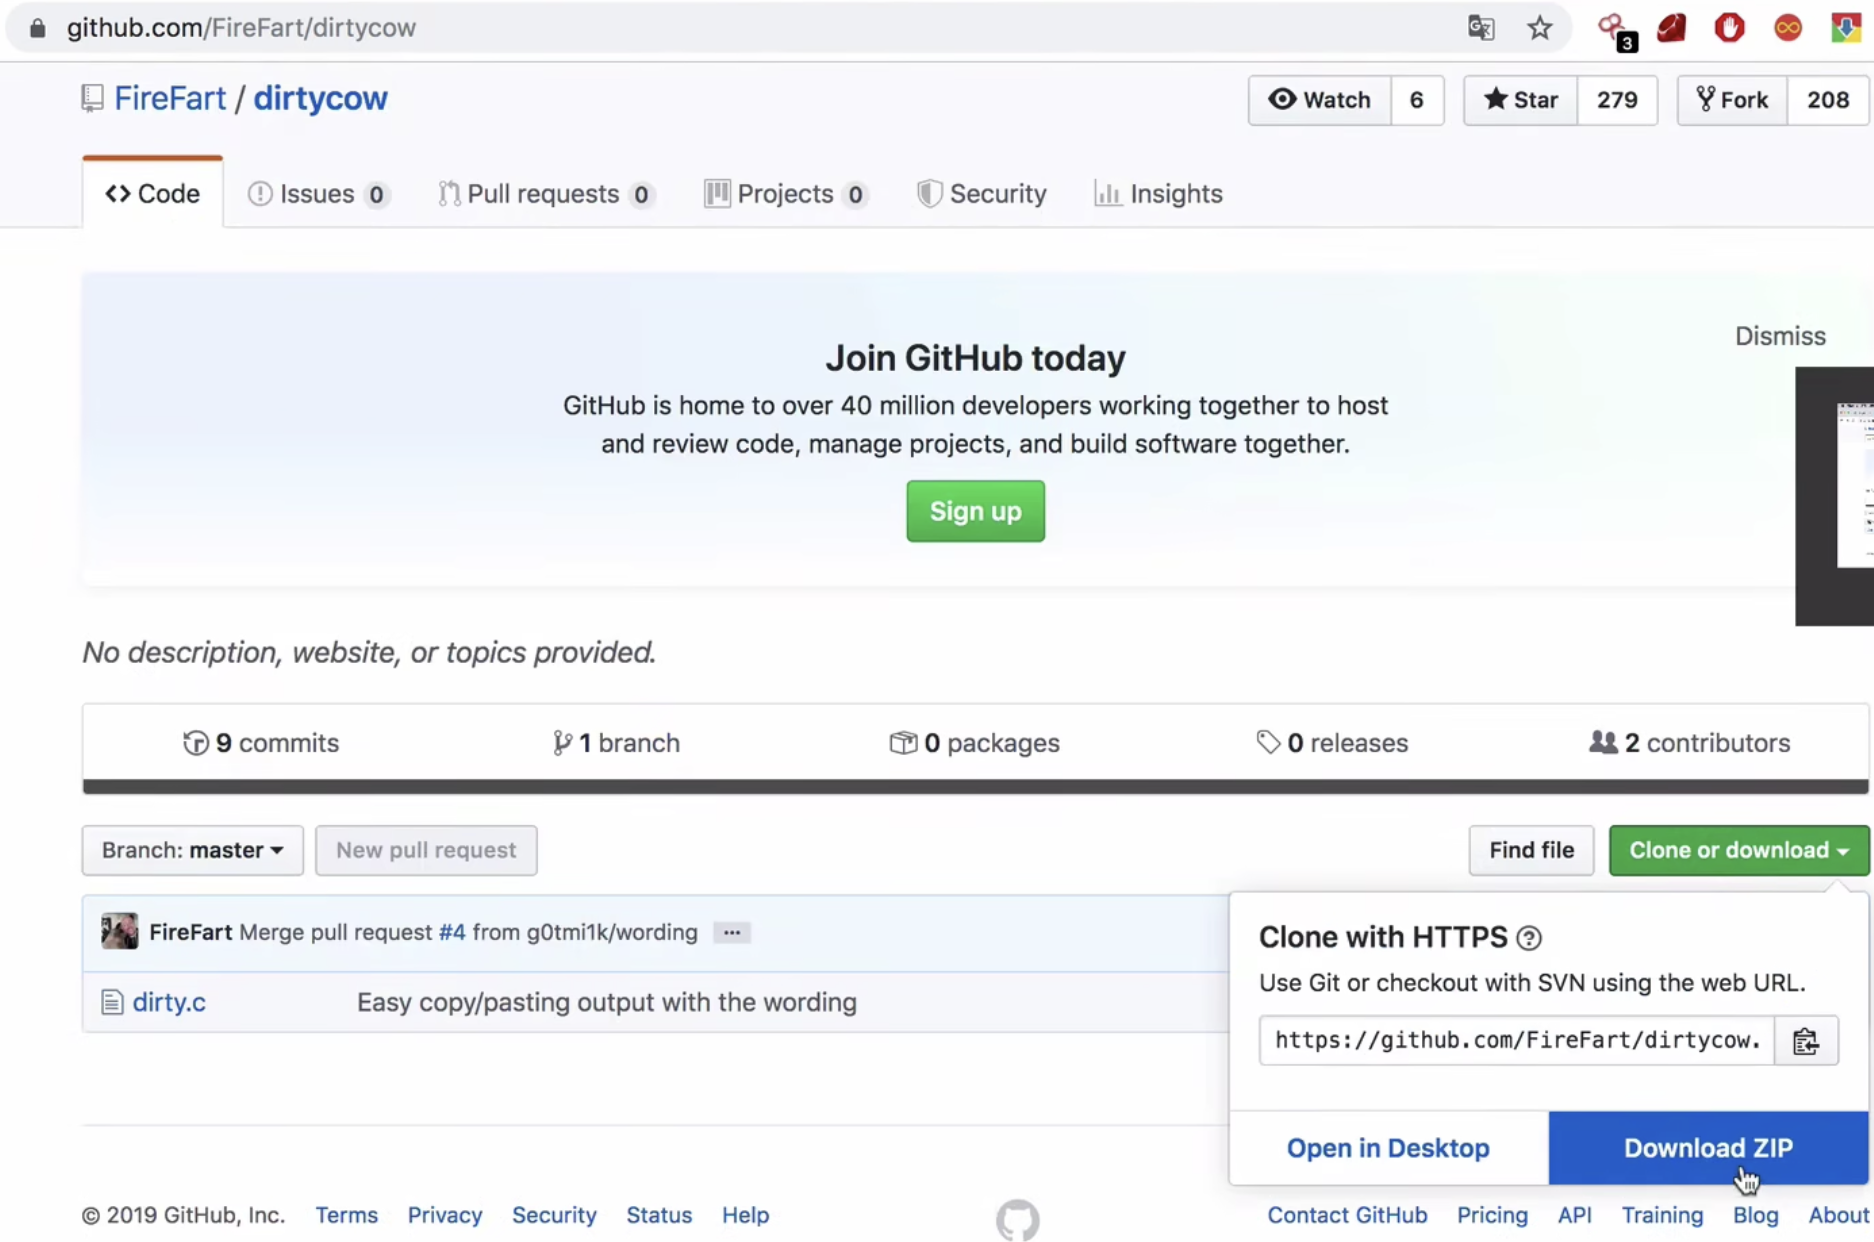This screenshot has height=1242, width=1874.
Task: Expand commit message ellipsis button
Action: [732, 932]
